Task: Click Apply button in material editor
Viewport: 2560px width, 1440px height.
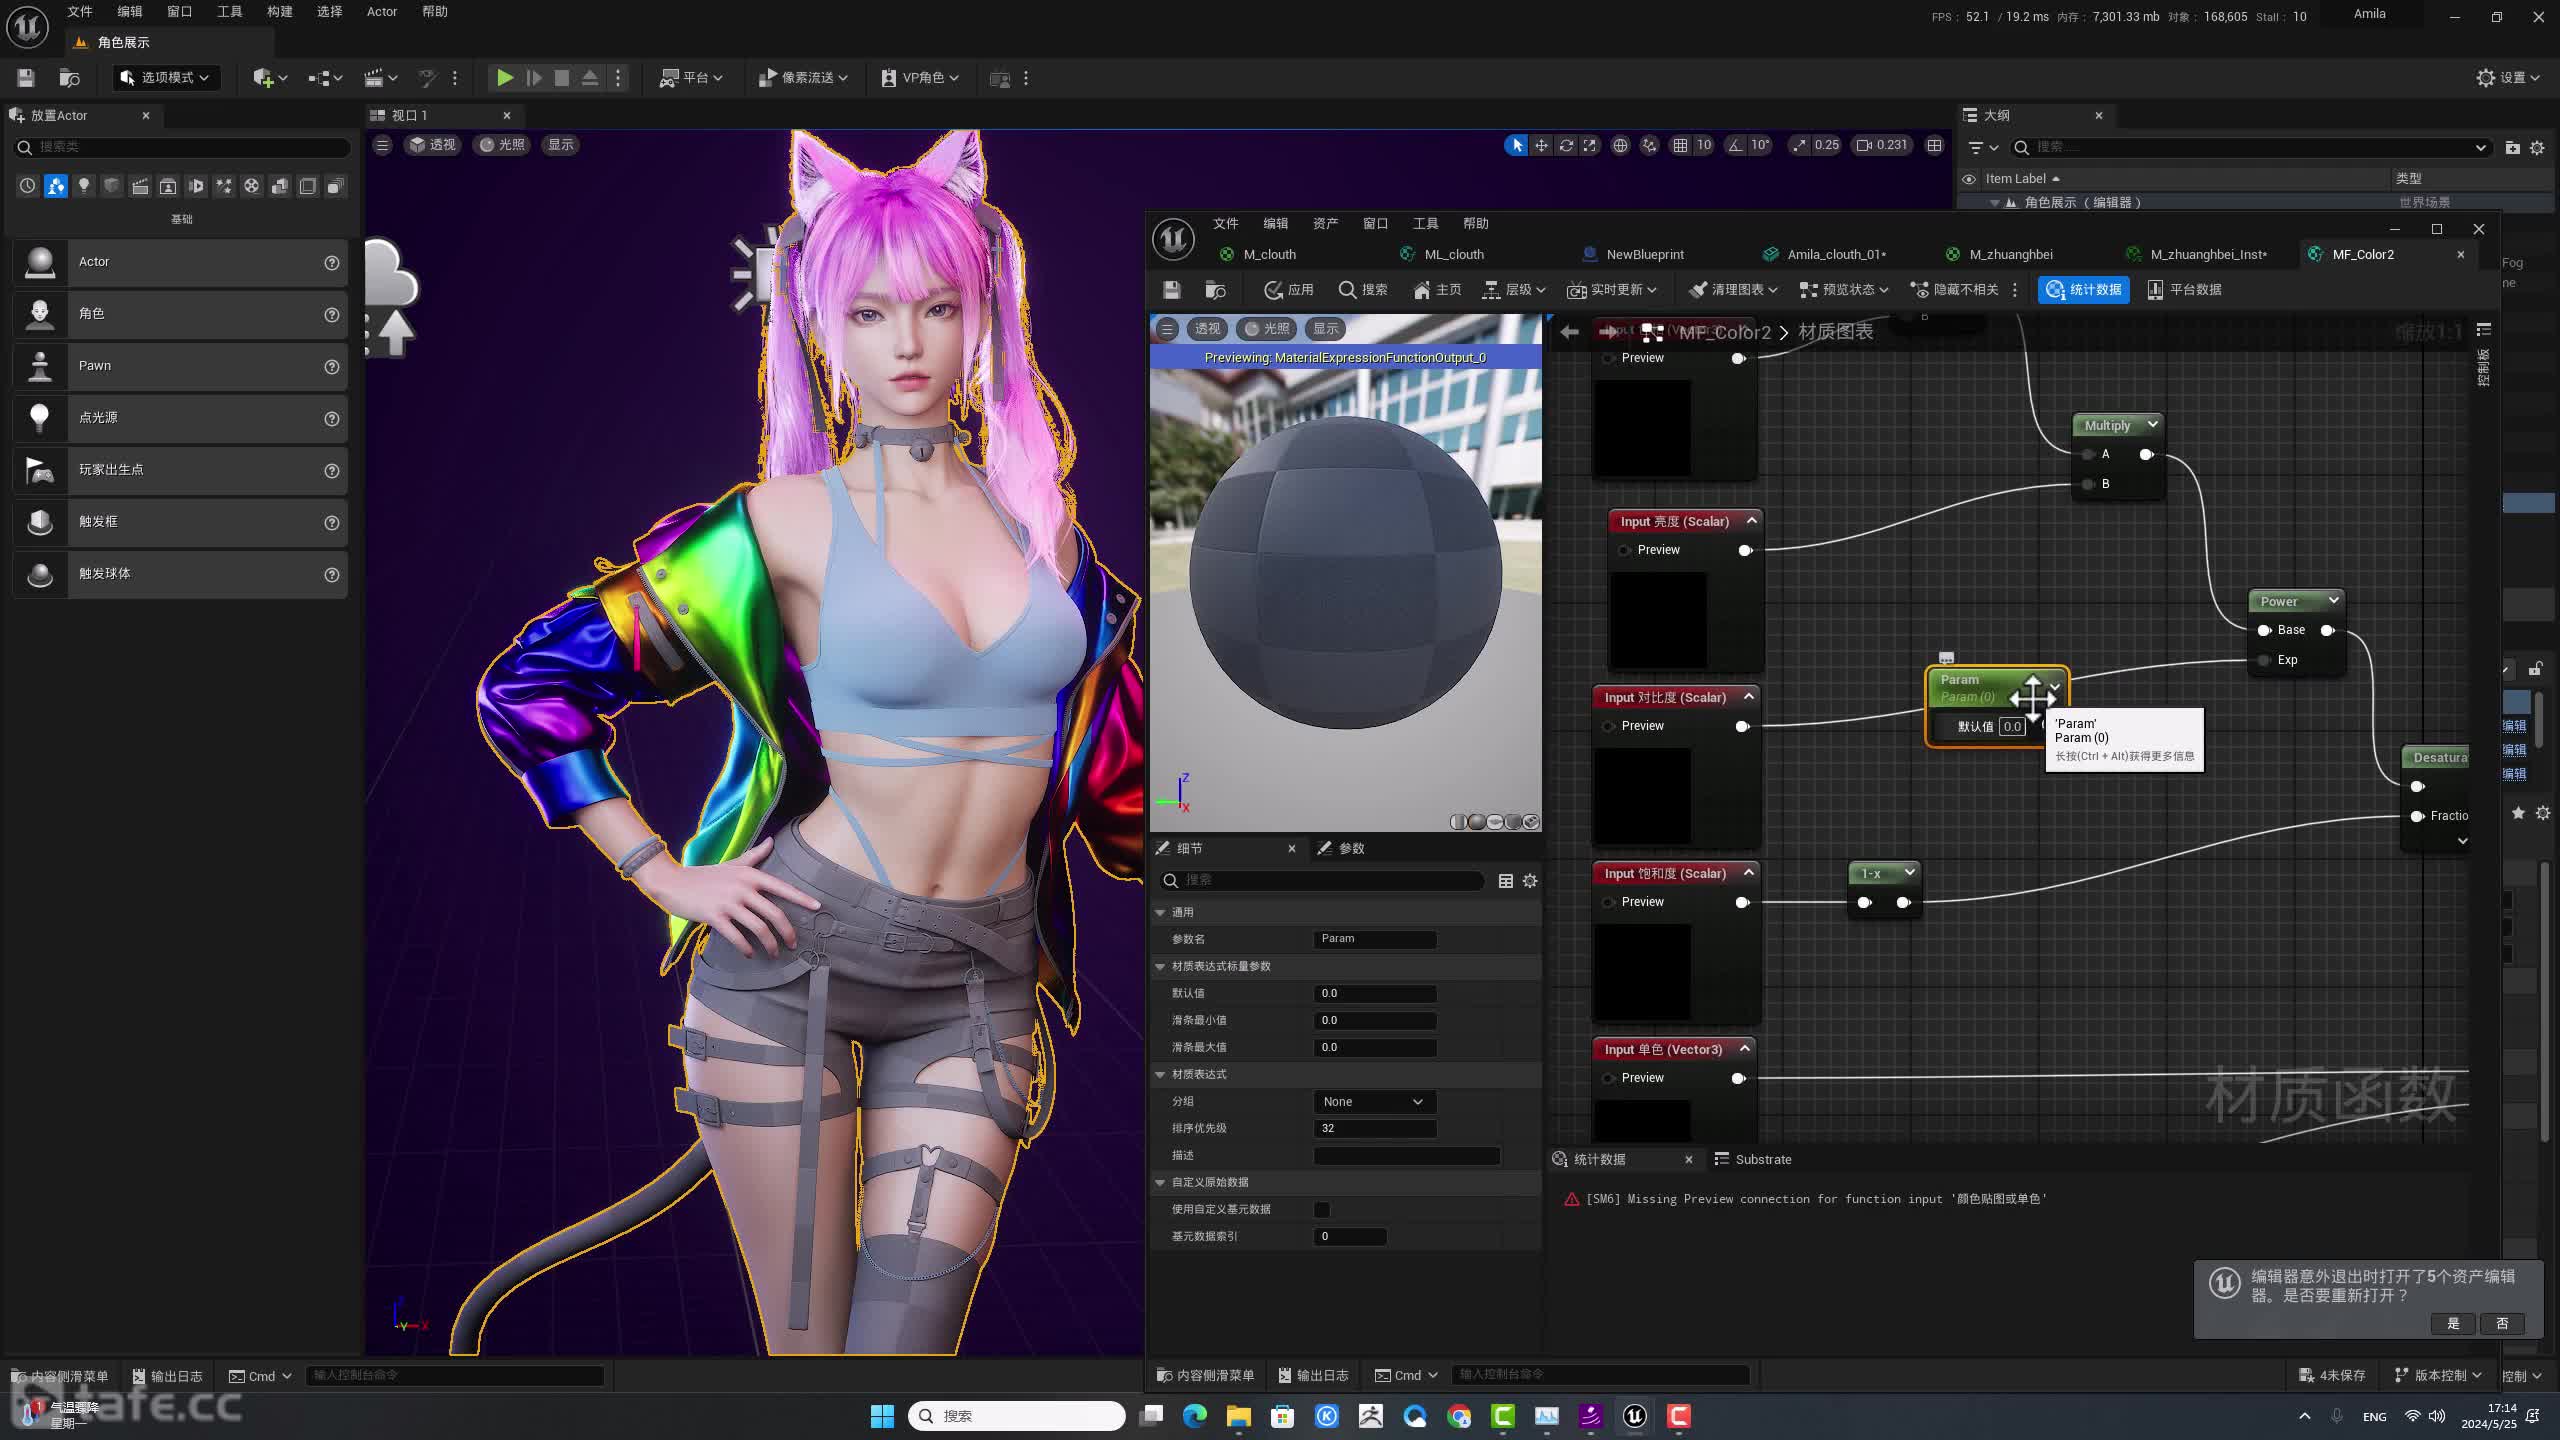Action: [1289, 290]
